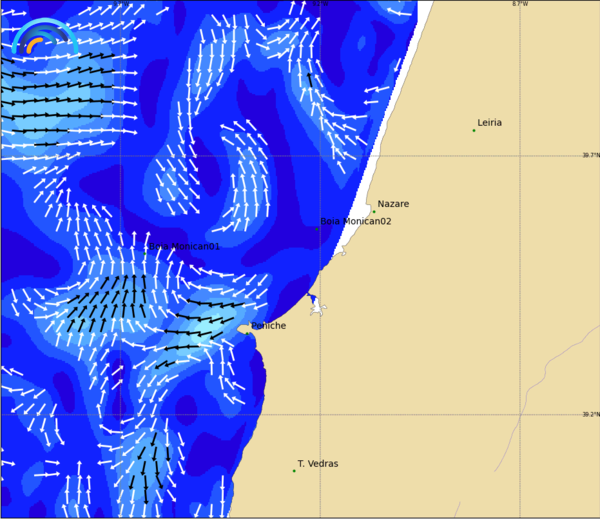Open the Leiria city text label
Viewport: 600px width, 519px height.
coord(490,123)
